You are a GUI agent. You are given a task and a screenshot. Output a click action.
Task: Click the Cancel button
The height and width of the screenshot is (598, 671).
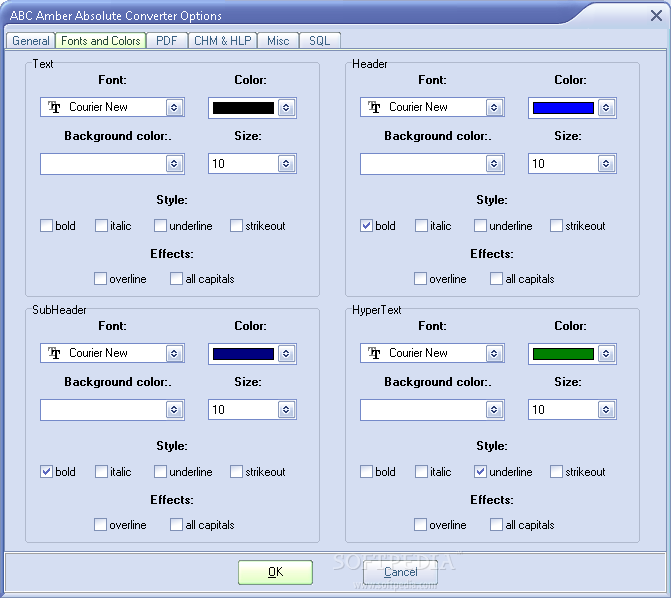point(401,572)
